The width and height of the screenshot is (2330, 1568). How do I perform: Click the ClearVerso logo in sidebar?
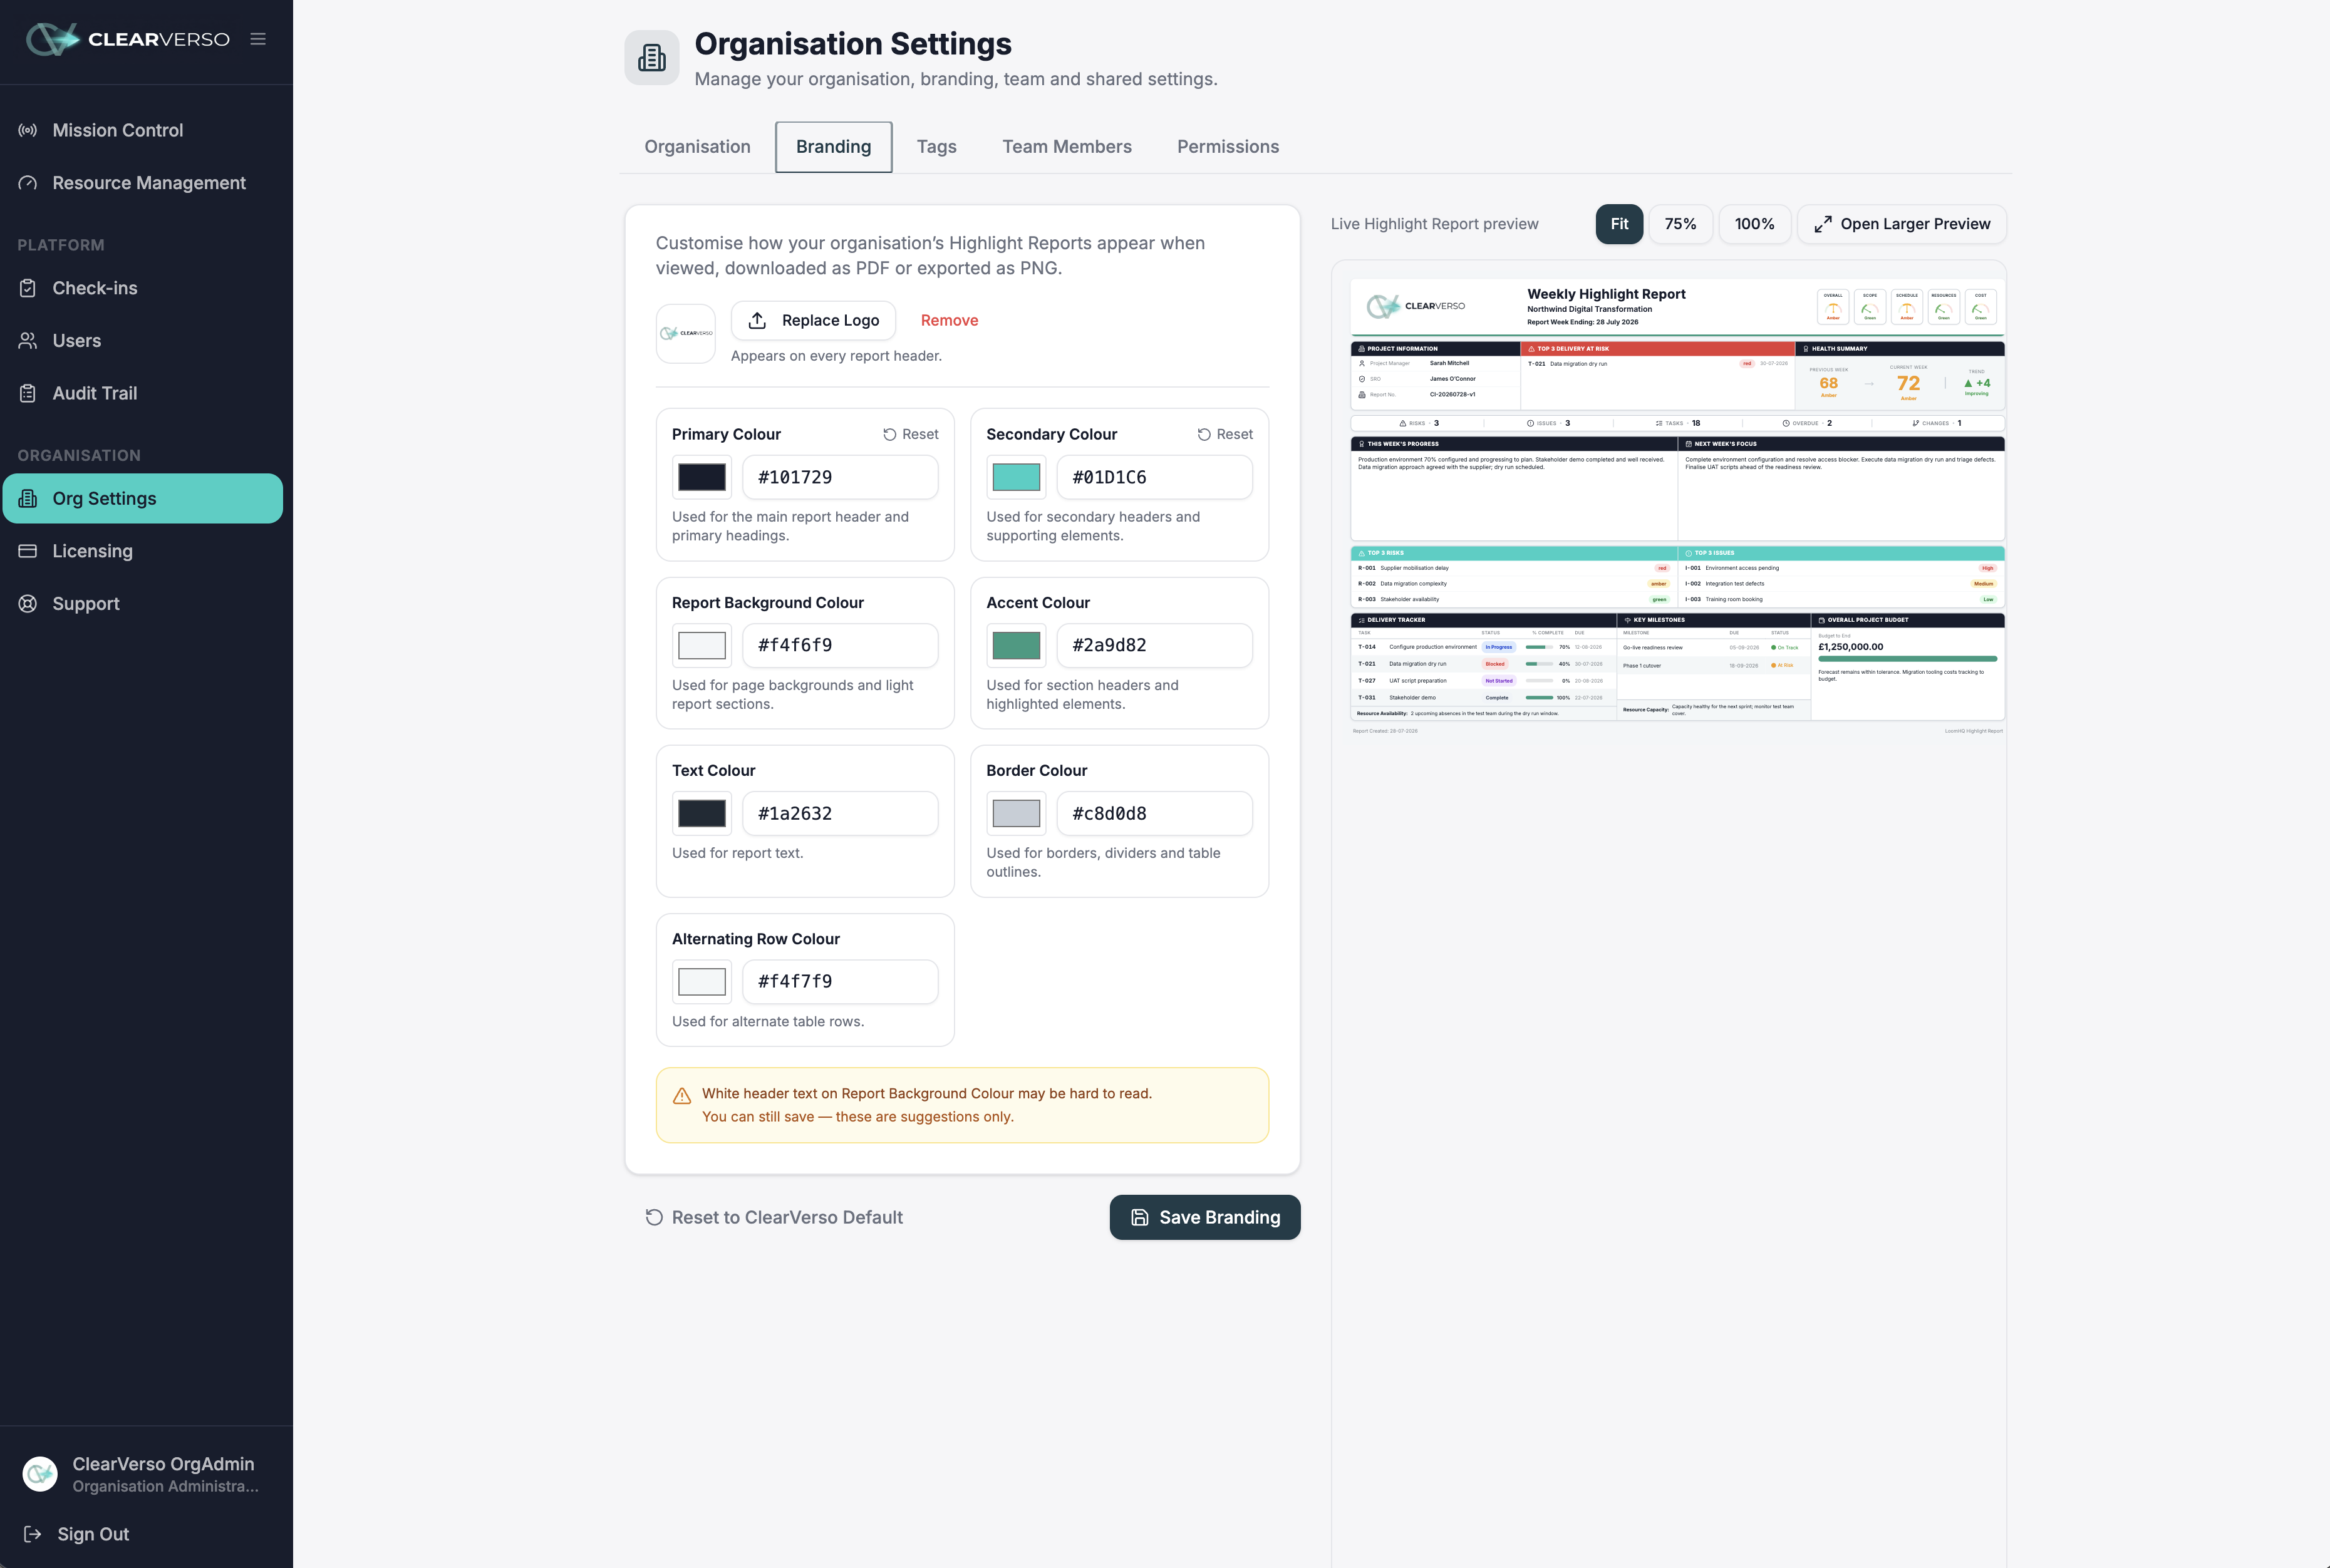click(128, 39)
